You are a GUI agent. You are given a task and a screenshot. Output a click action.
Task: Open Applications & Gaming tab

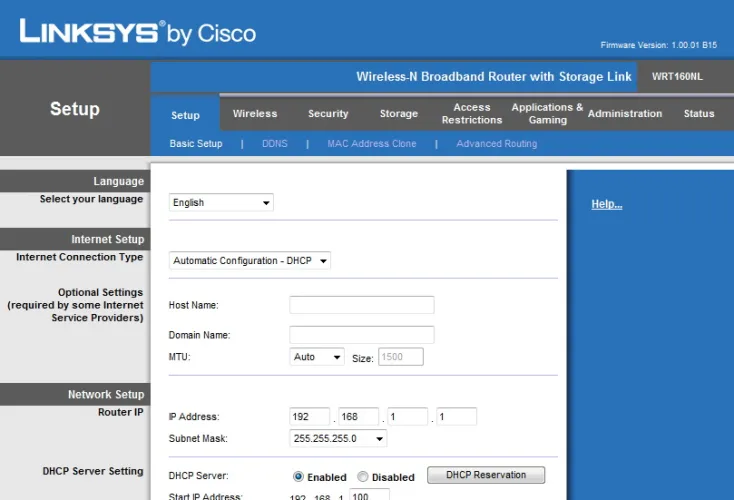(x=547, y=114)
